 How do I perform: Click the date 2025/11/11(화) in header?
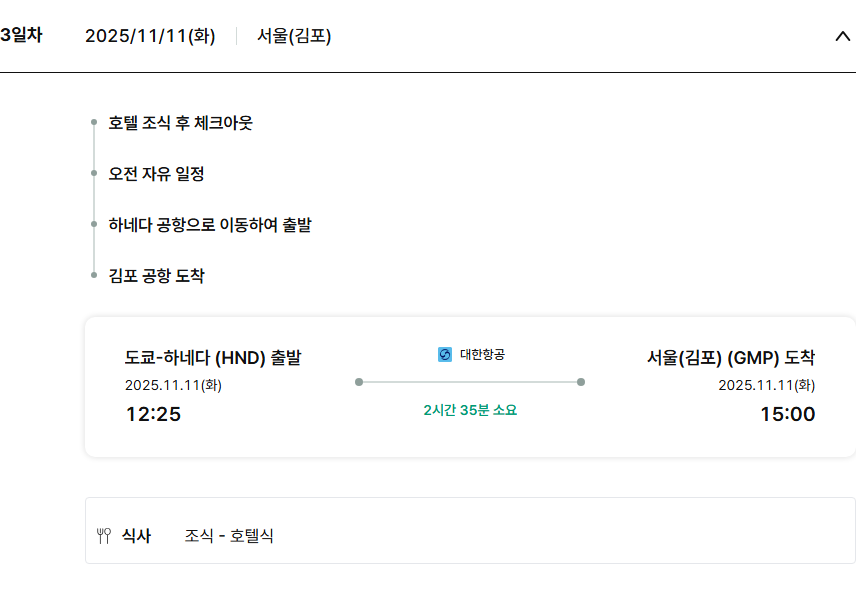pos(150,36)
